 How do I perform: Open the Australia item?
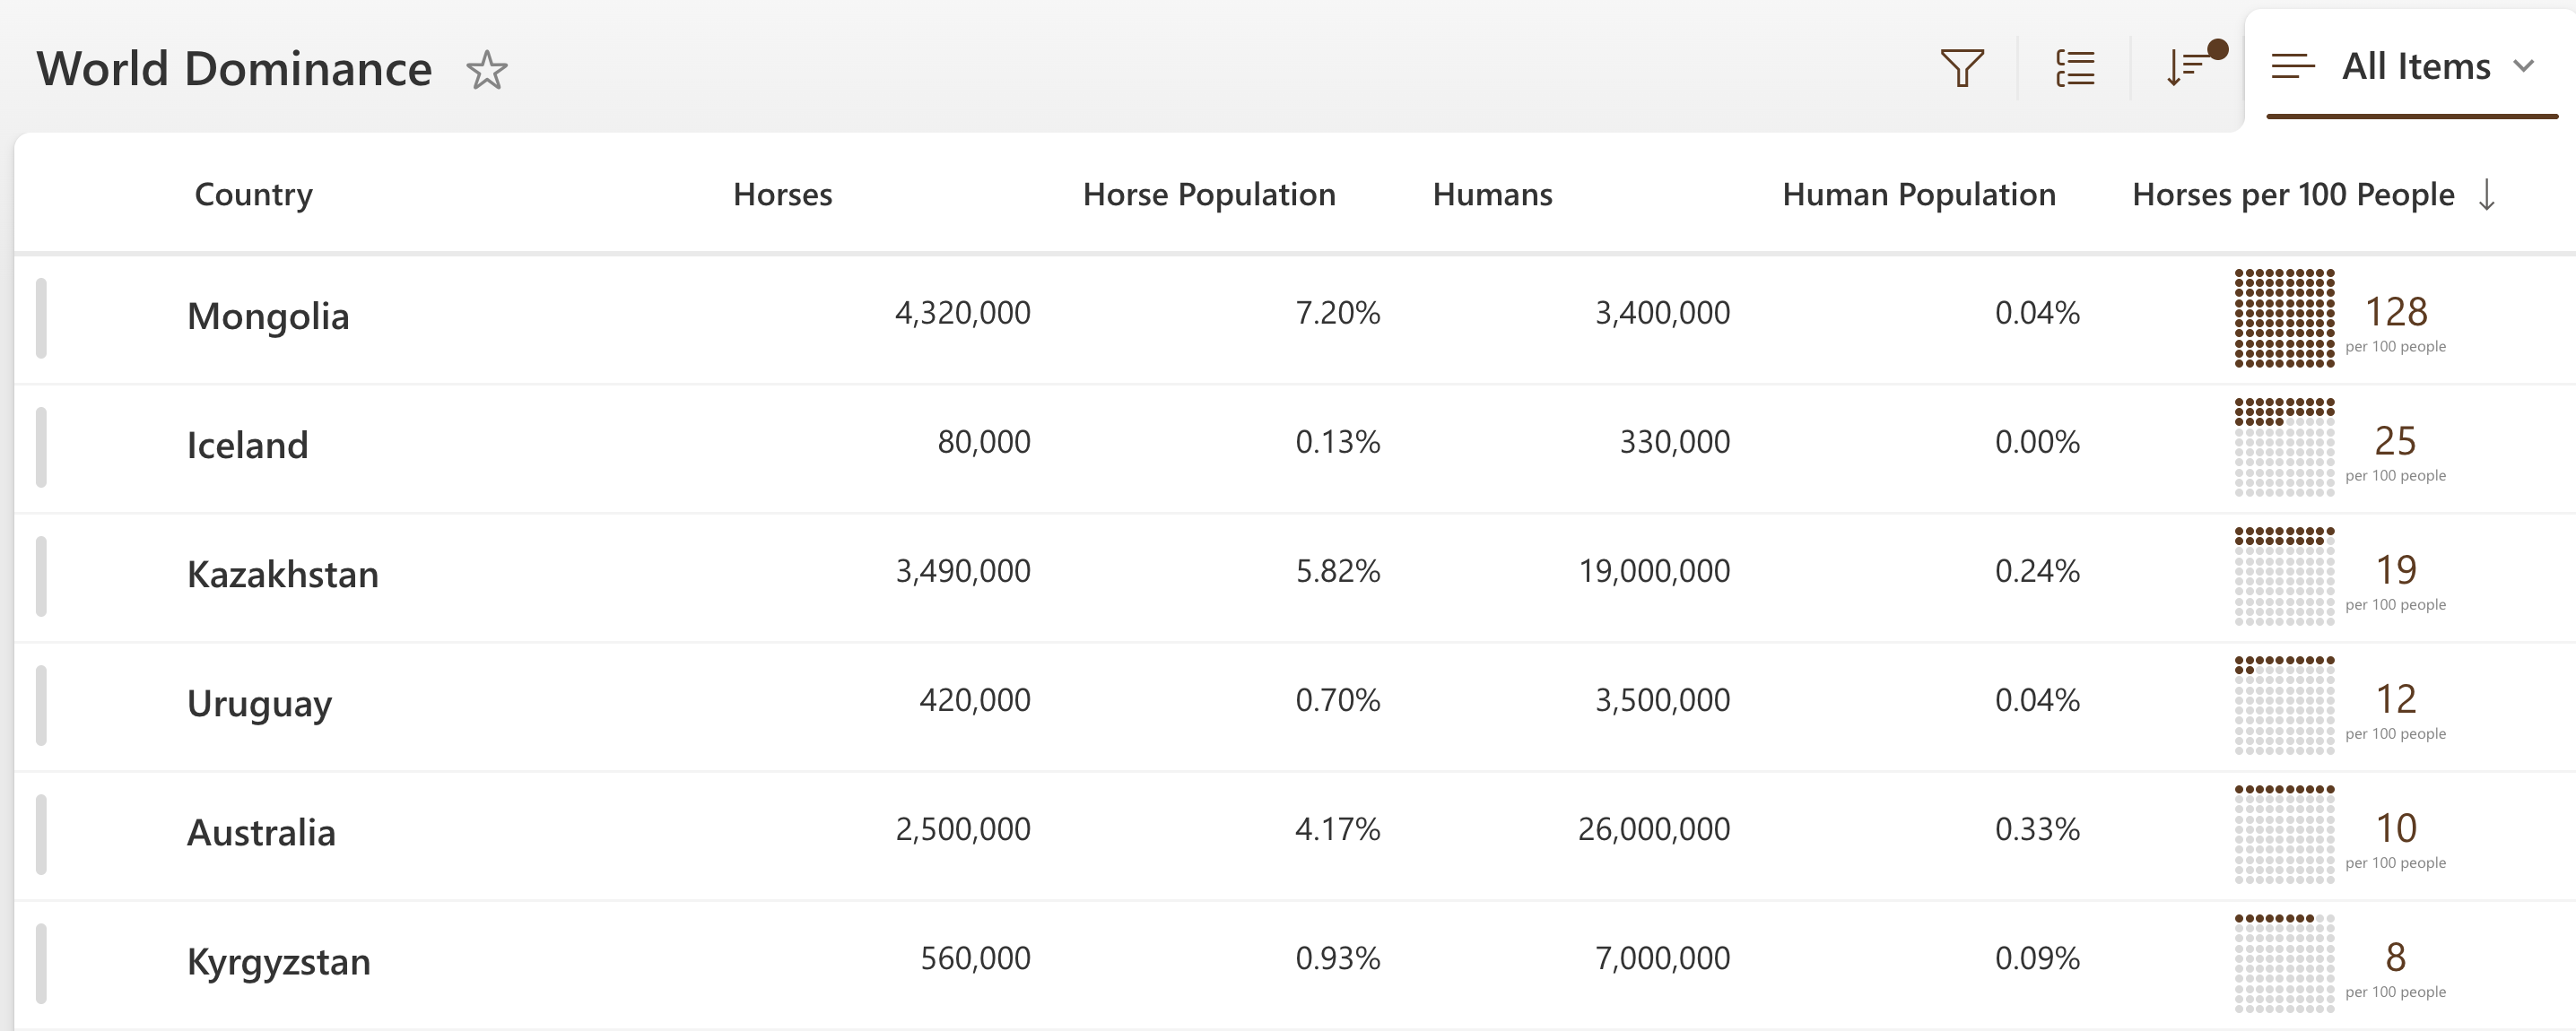[261, 832]
